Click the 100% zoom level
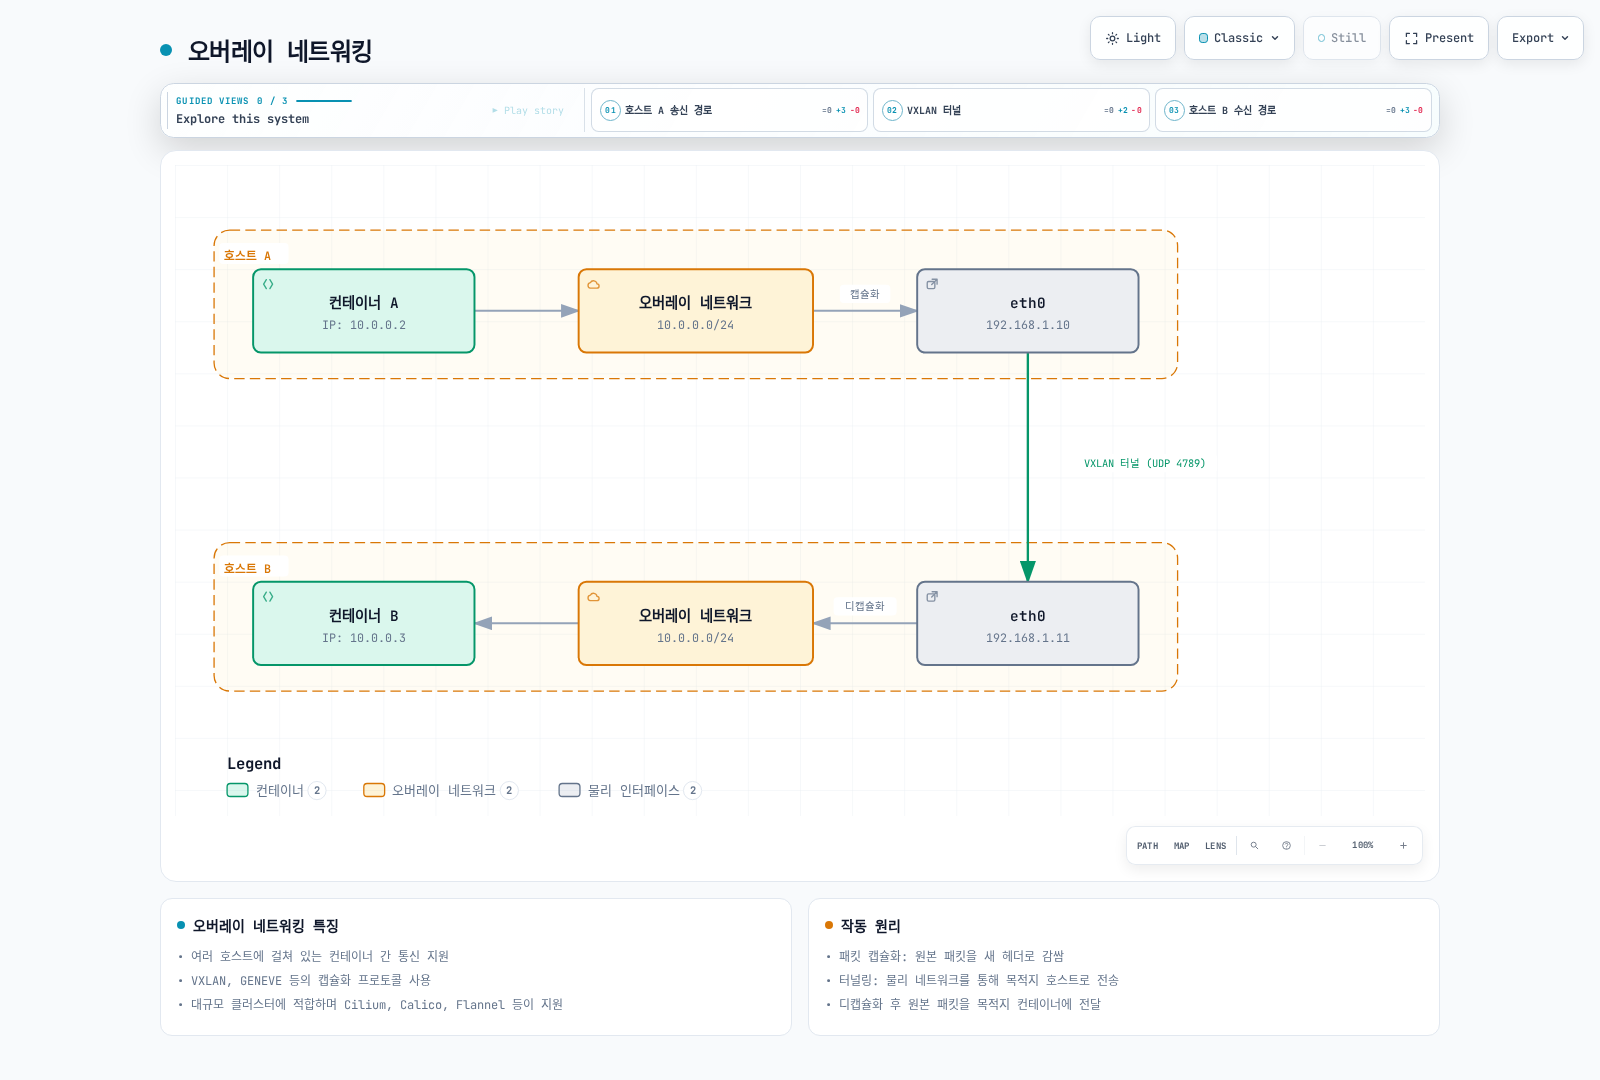Screen dimensions: 1600x1080 click(x=1362, y=846)
